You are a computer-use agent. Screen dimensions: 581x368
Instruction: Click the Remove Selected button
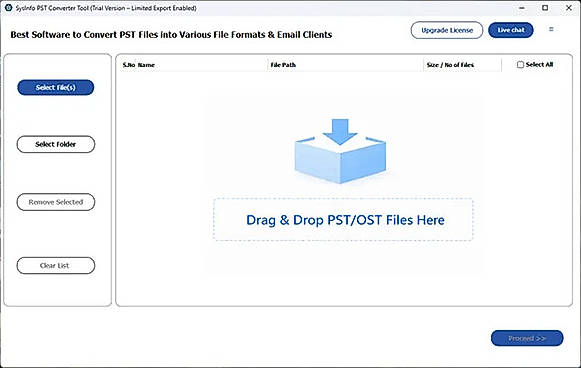[56, 202]
